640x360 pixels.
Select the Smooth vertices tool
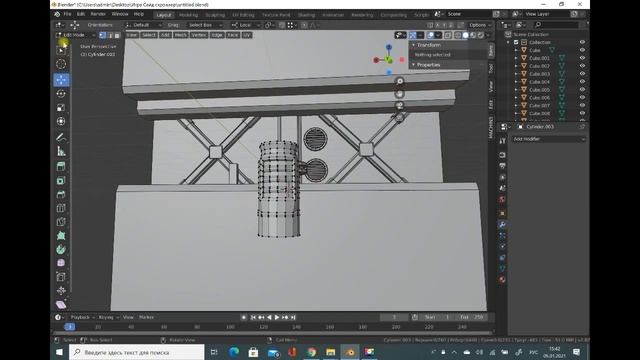click(x=61, y=263)
